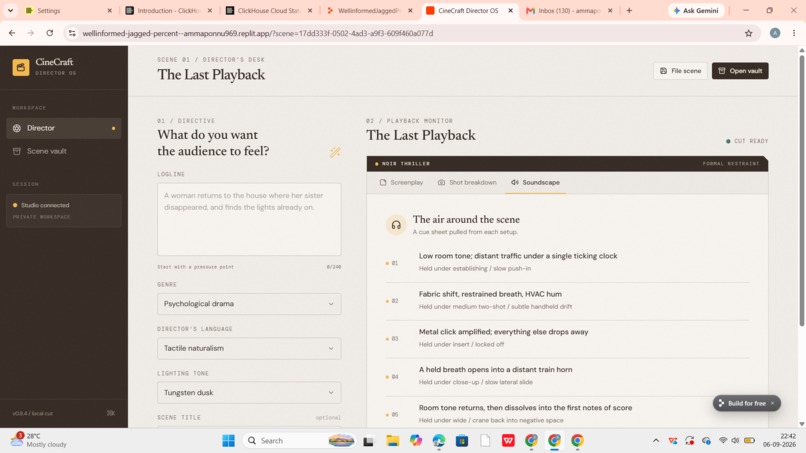806x453 pixels.
Task: Switch to the WellinformedJaggedPercent Replit tab
Action: (369, 10)
